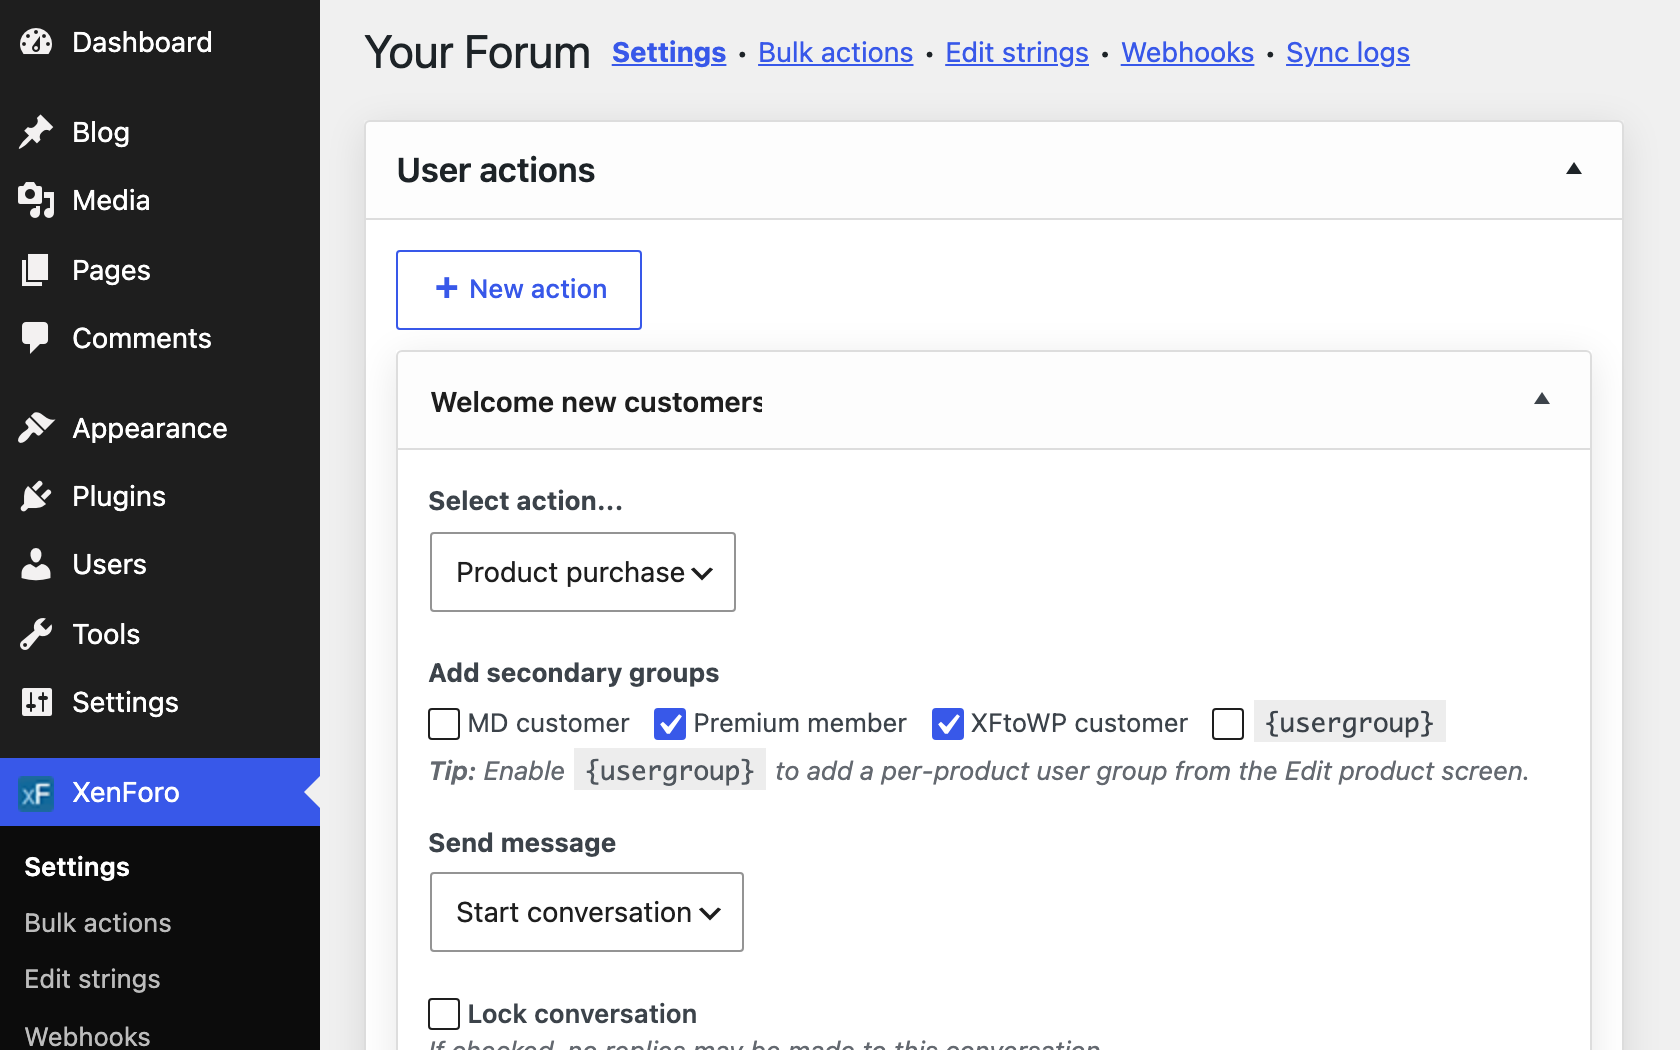Click the Your Forum page title
The height and width of the screenshot is (1050, 1680).
[478, 53]
